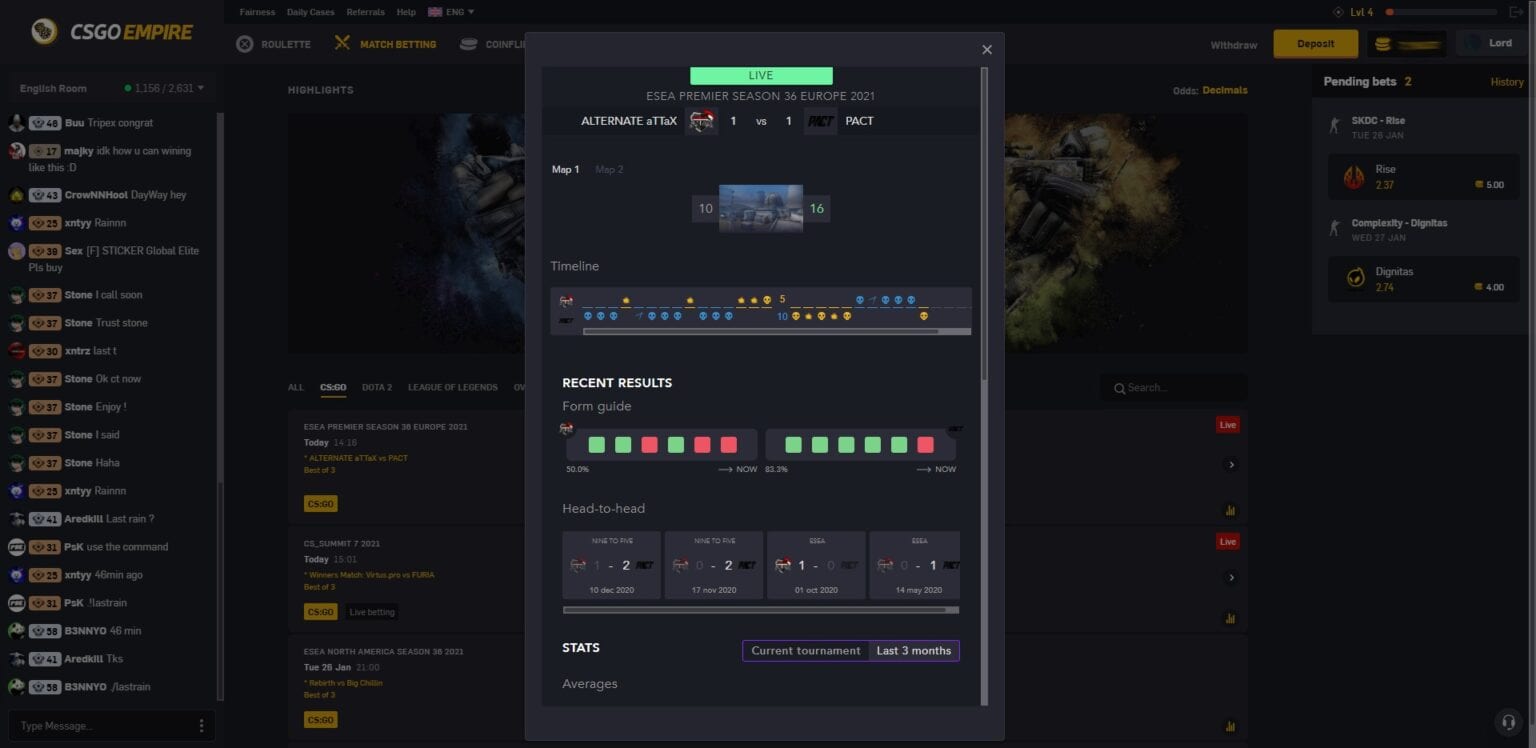Screen dimensions: 1536x748
Task: Click the head-to-head horizontal scrollbar
Action: (760, 609)
